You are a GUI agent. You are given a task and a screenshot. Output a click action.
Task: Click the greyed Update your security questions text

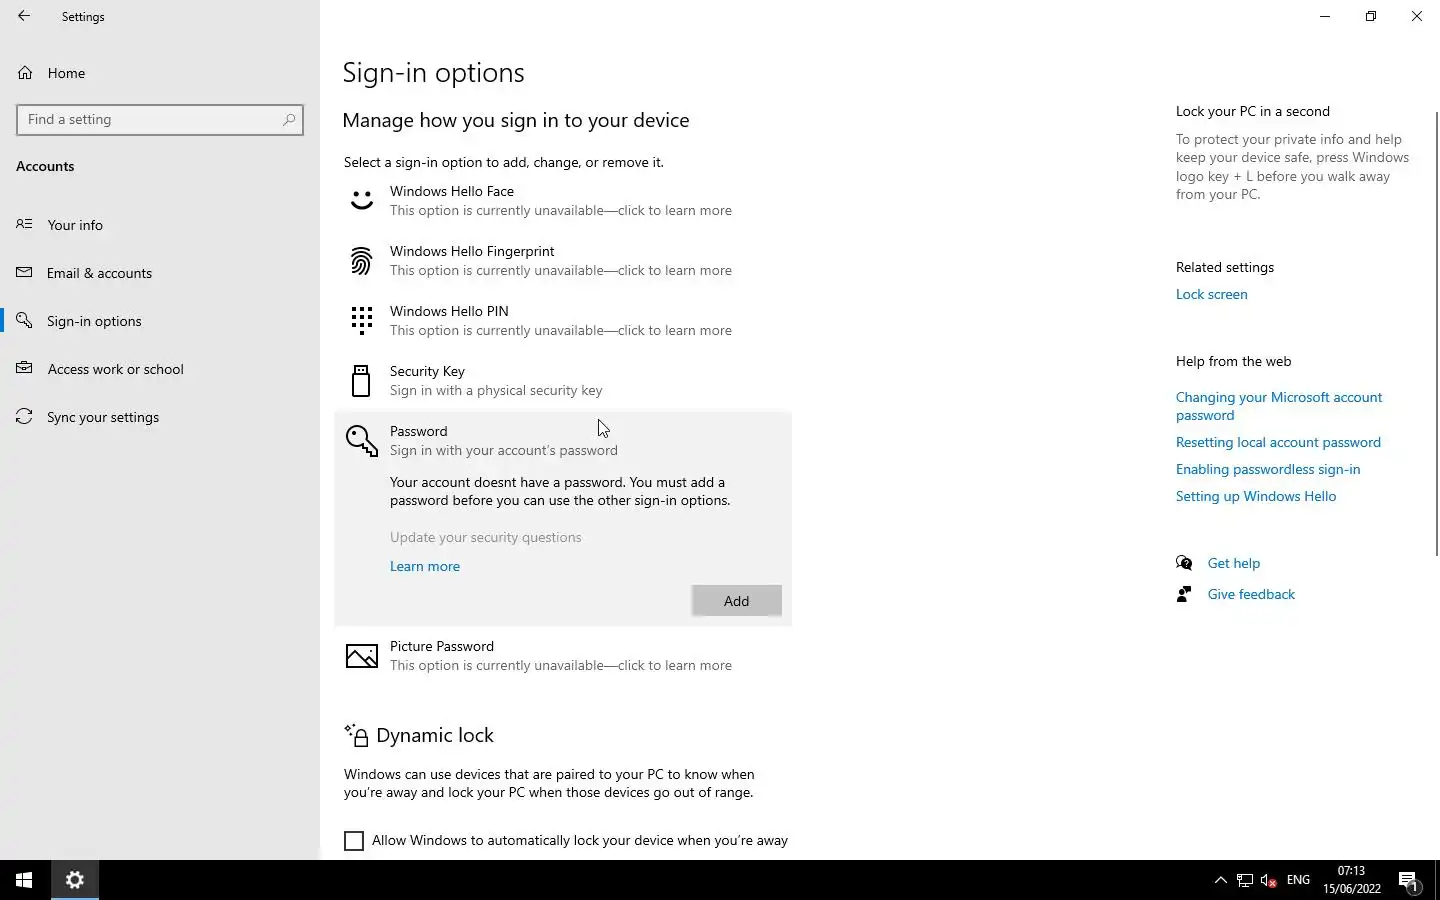click(486, 537)
